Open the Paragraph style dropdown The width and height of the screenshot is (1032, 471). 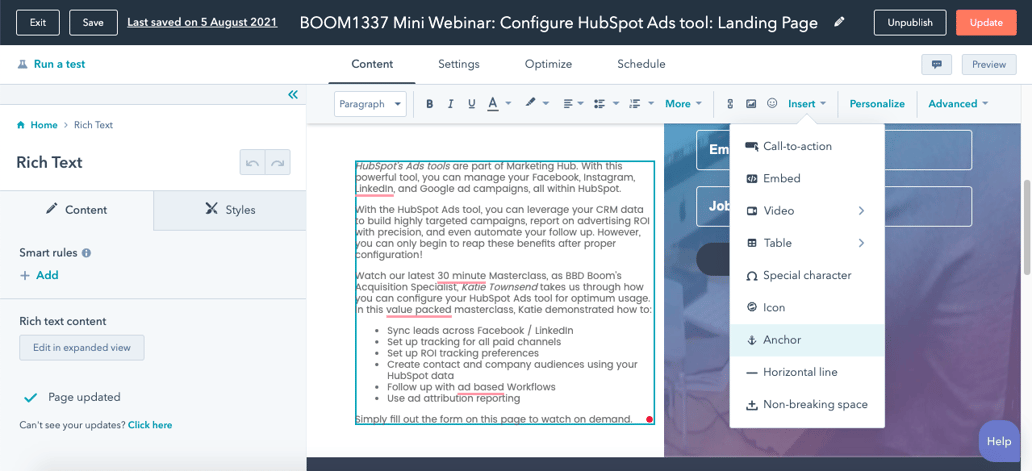point(371,104)
